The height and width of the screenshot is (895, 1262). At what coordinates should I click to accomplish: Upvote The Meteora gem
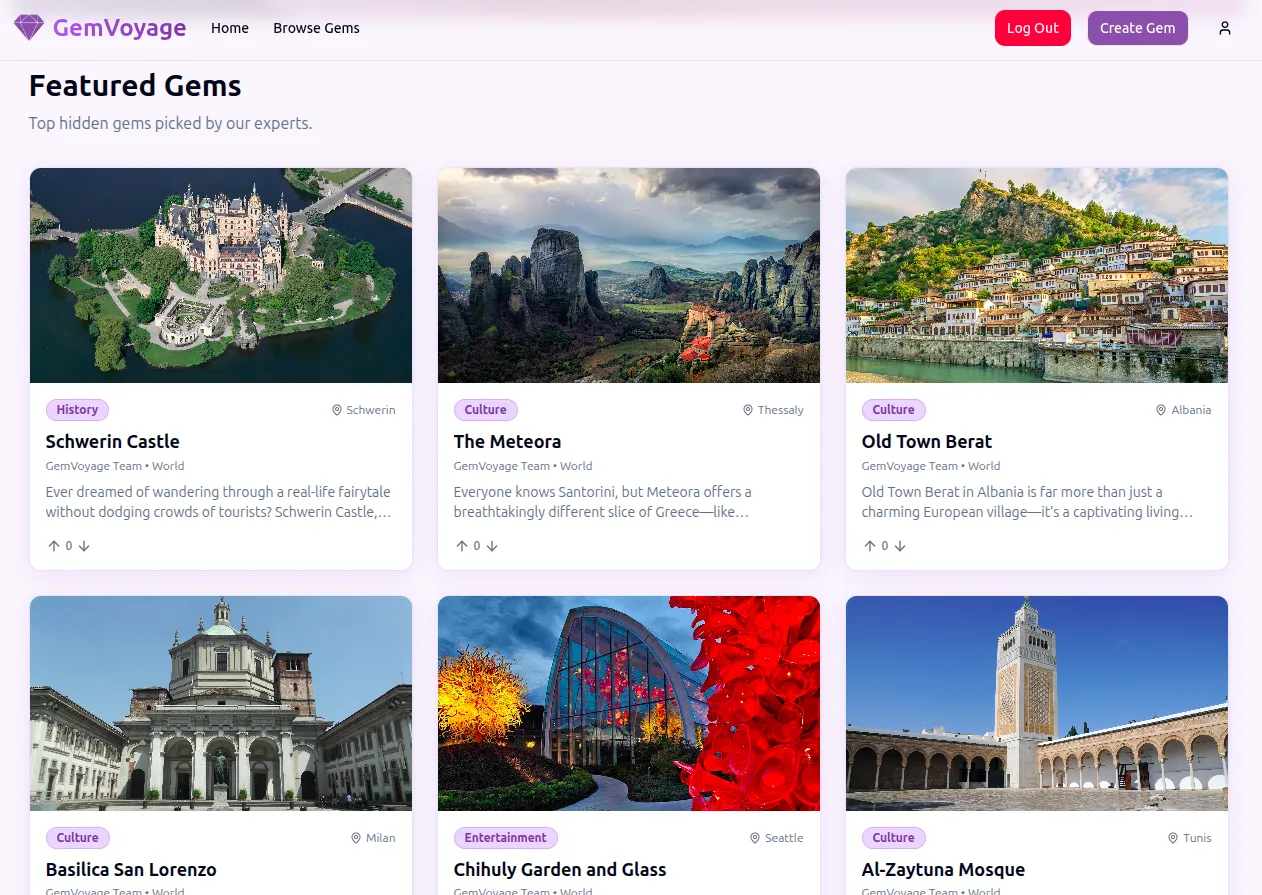click(x=462, y=546)
